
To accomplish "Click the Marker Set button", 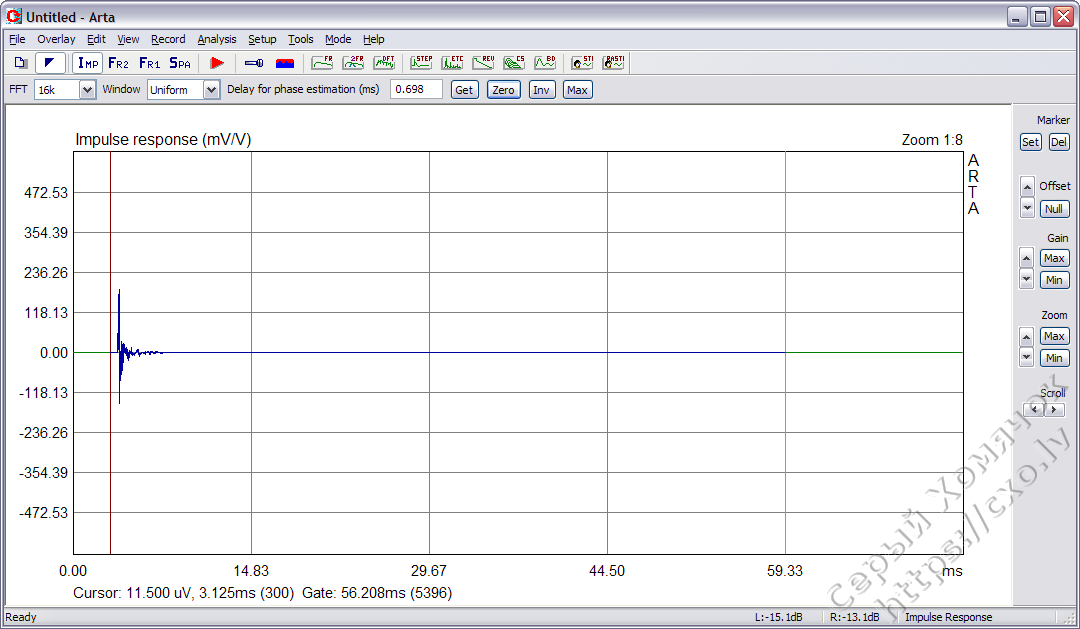I will (x=1030, y=142).
